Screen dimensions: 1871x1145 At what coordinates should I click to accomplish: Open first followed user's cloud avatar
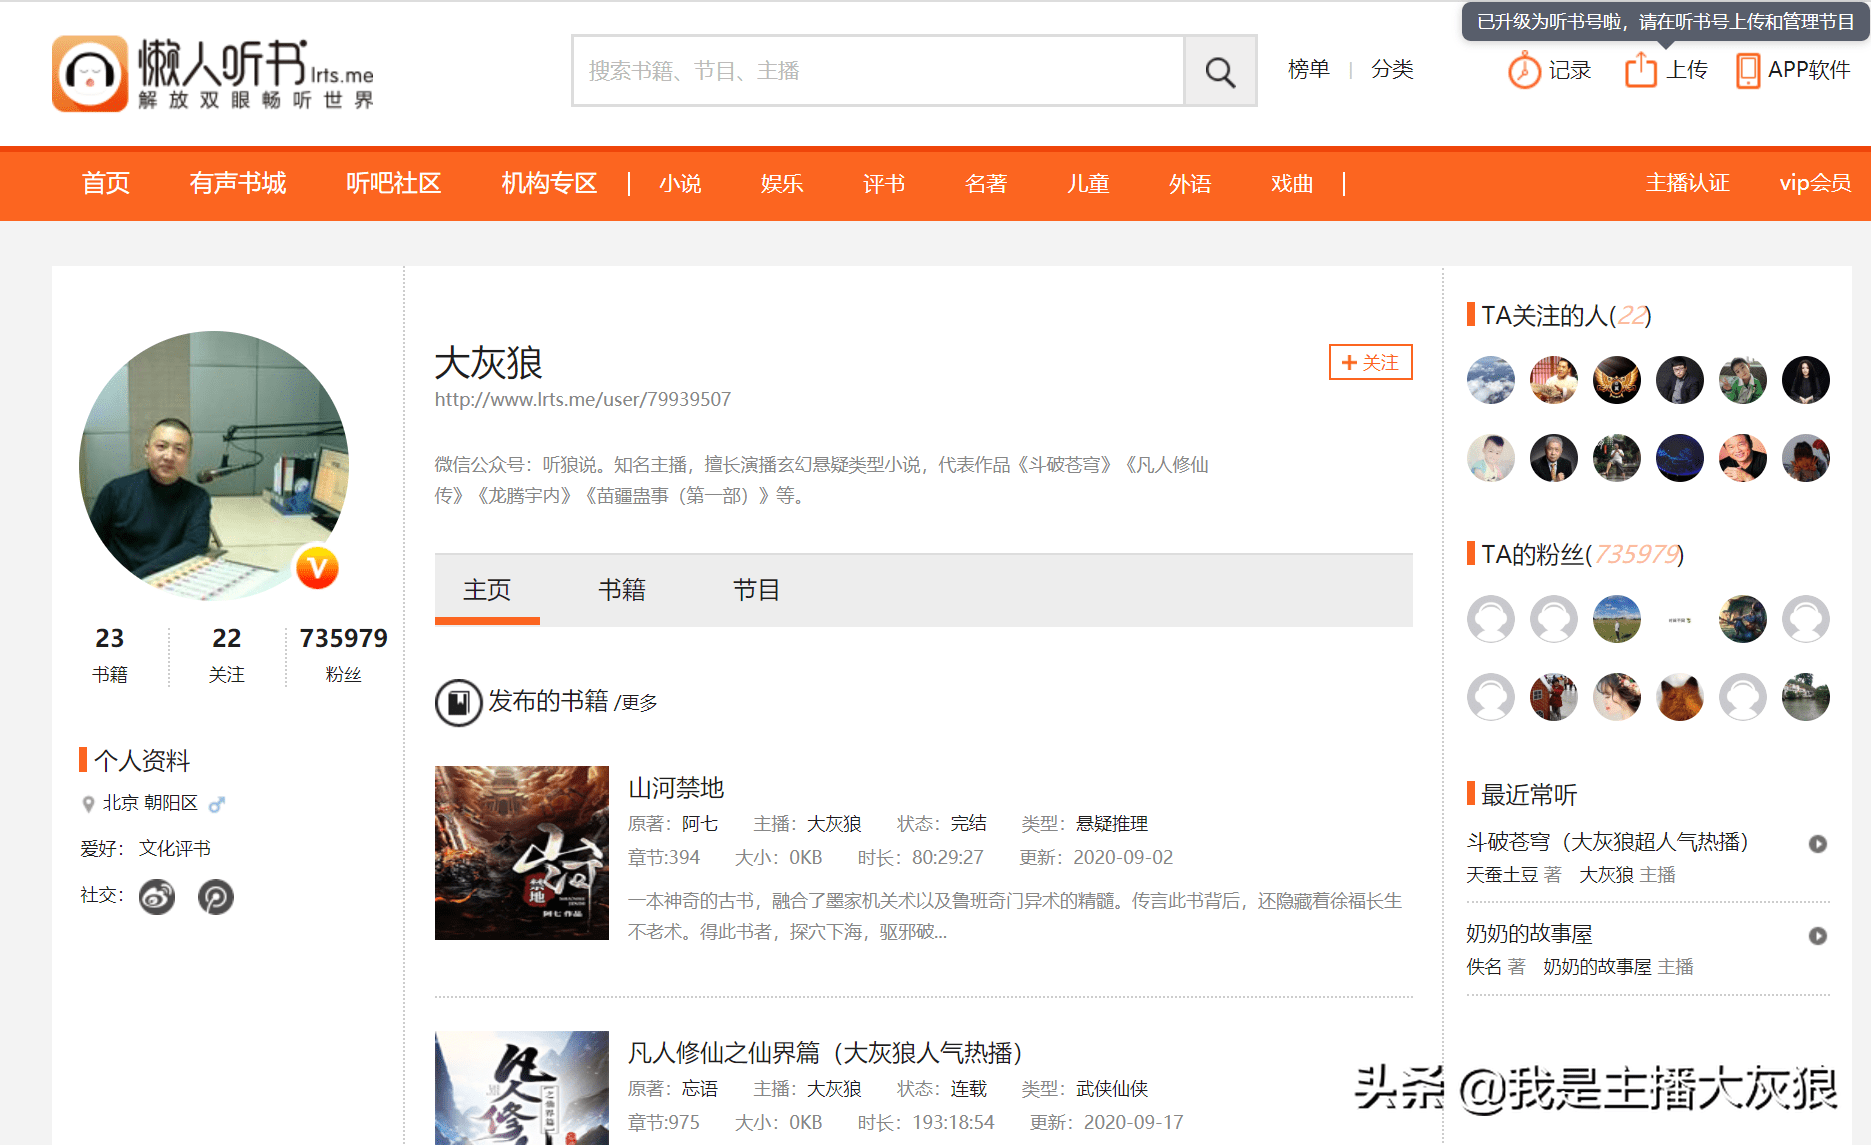click(1491, 380)
